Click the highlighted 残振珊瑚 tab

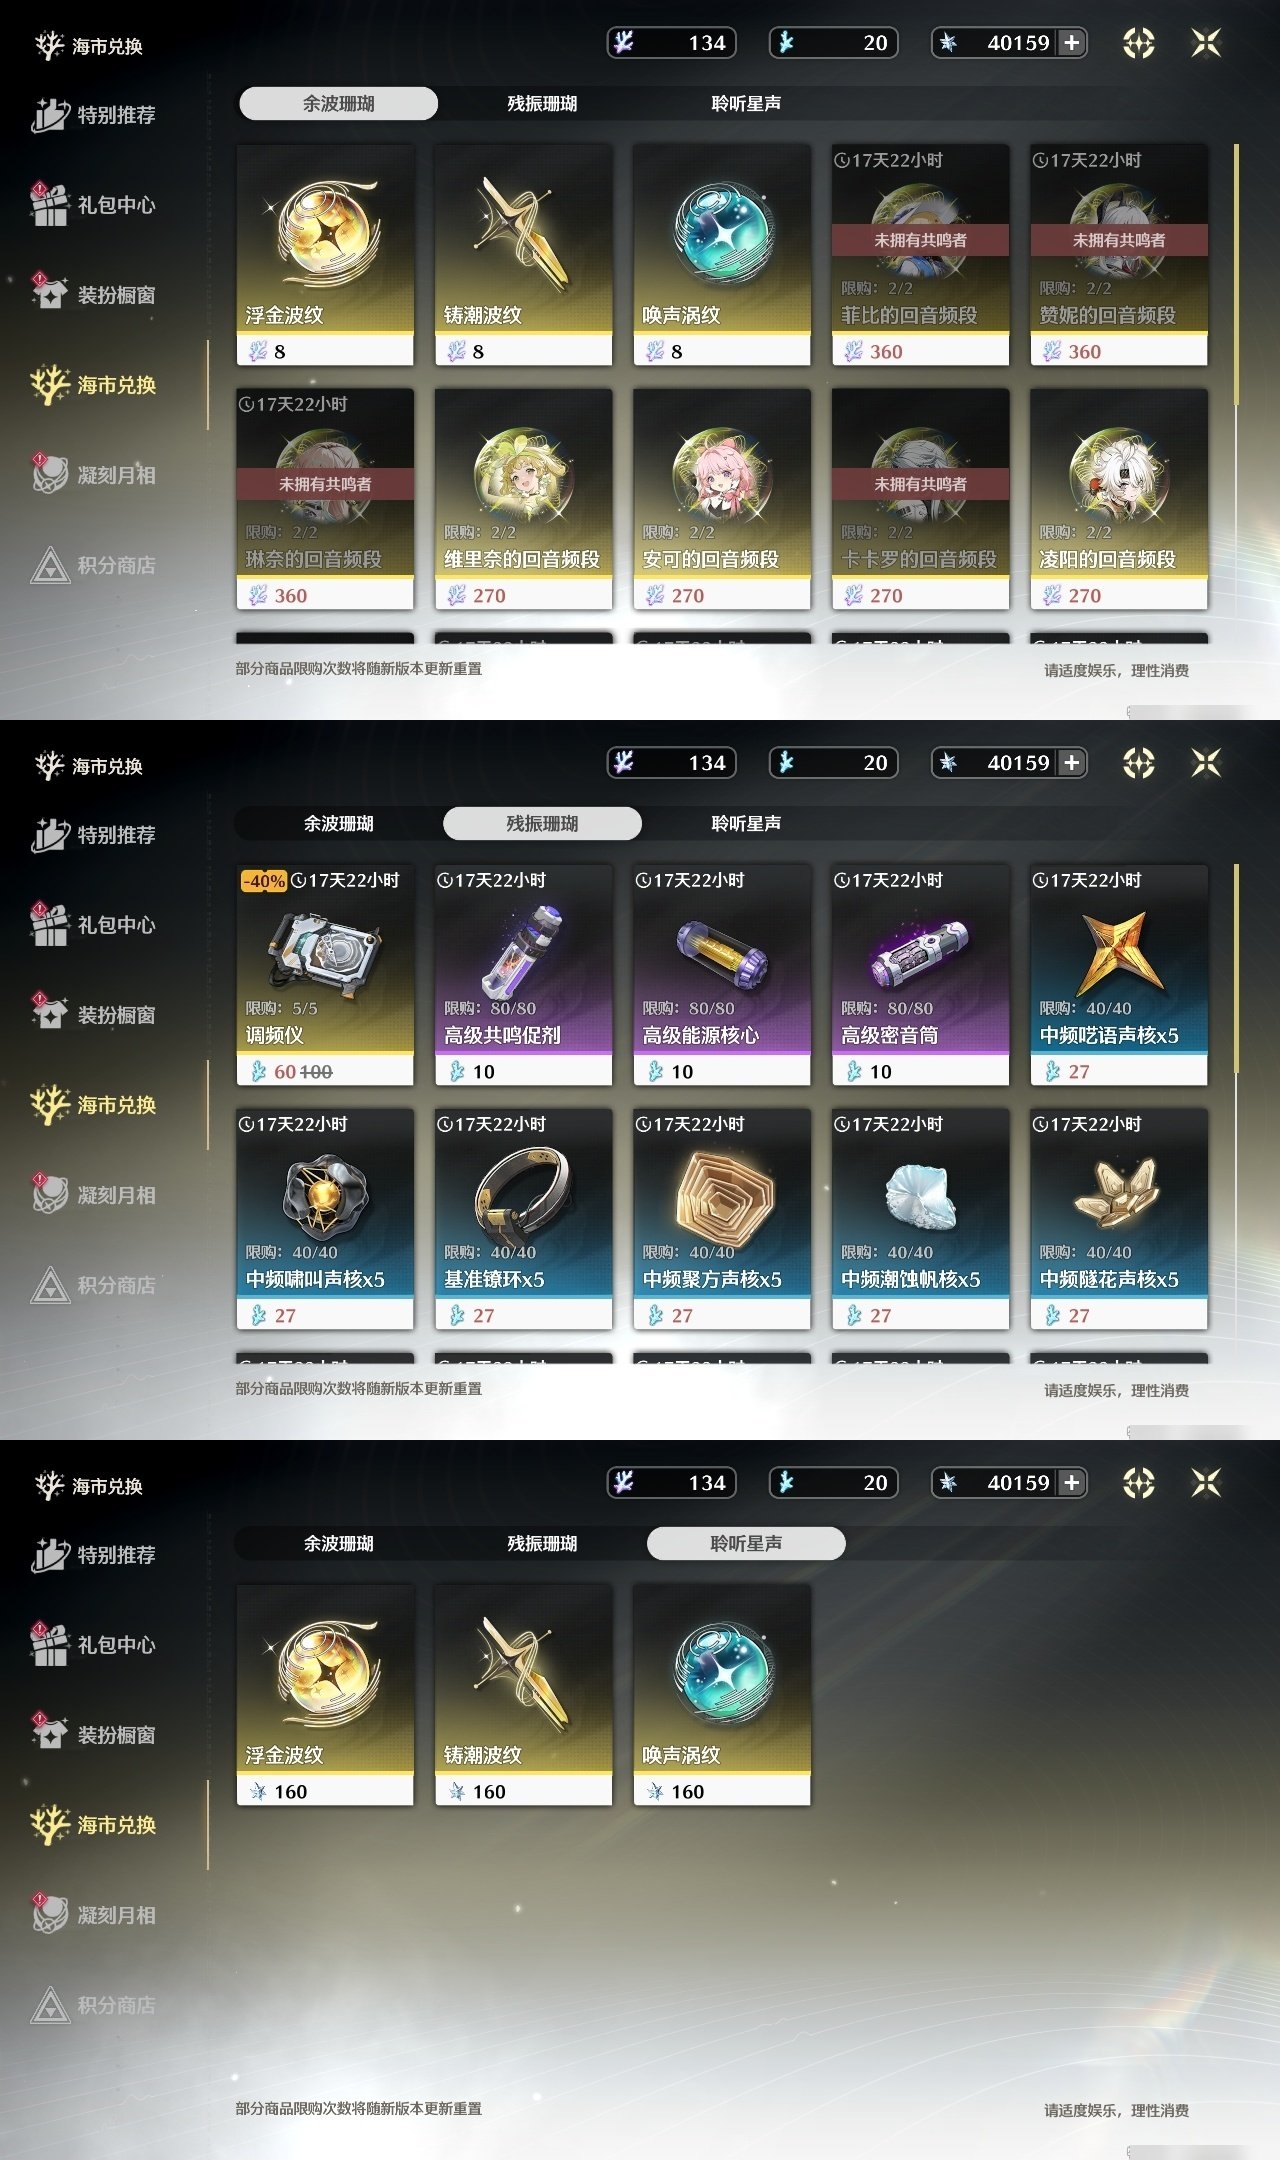[542, 823]
